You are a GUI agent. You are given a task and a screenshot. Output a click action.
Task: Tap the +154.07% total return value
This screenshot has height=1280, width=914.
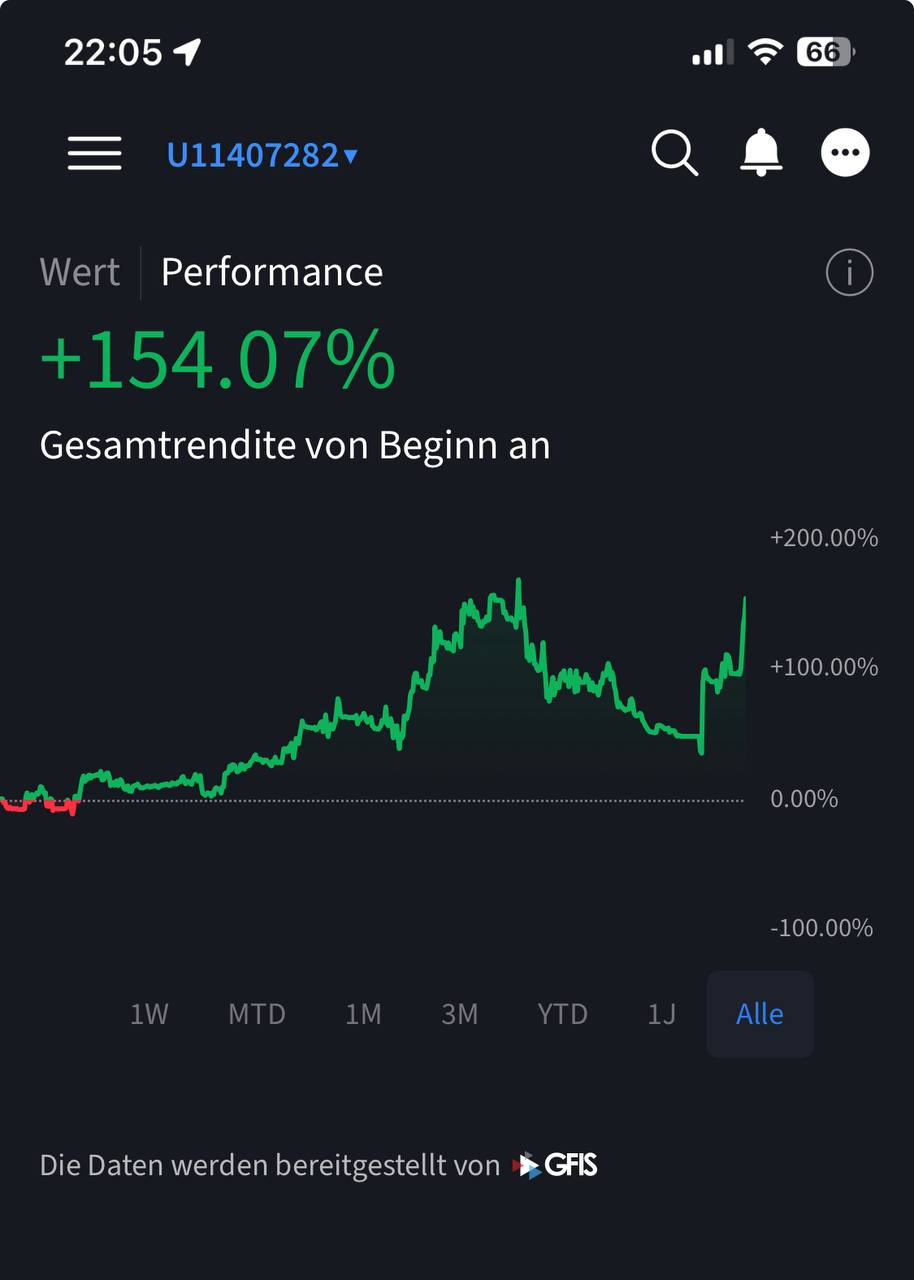click(x=218, y=360)
